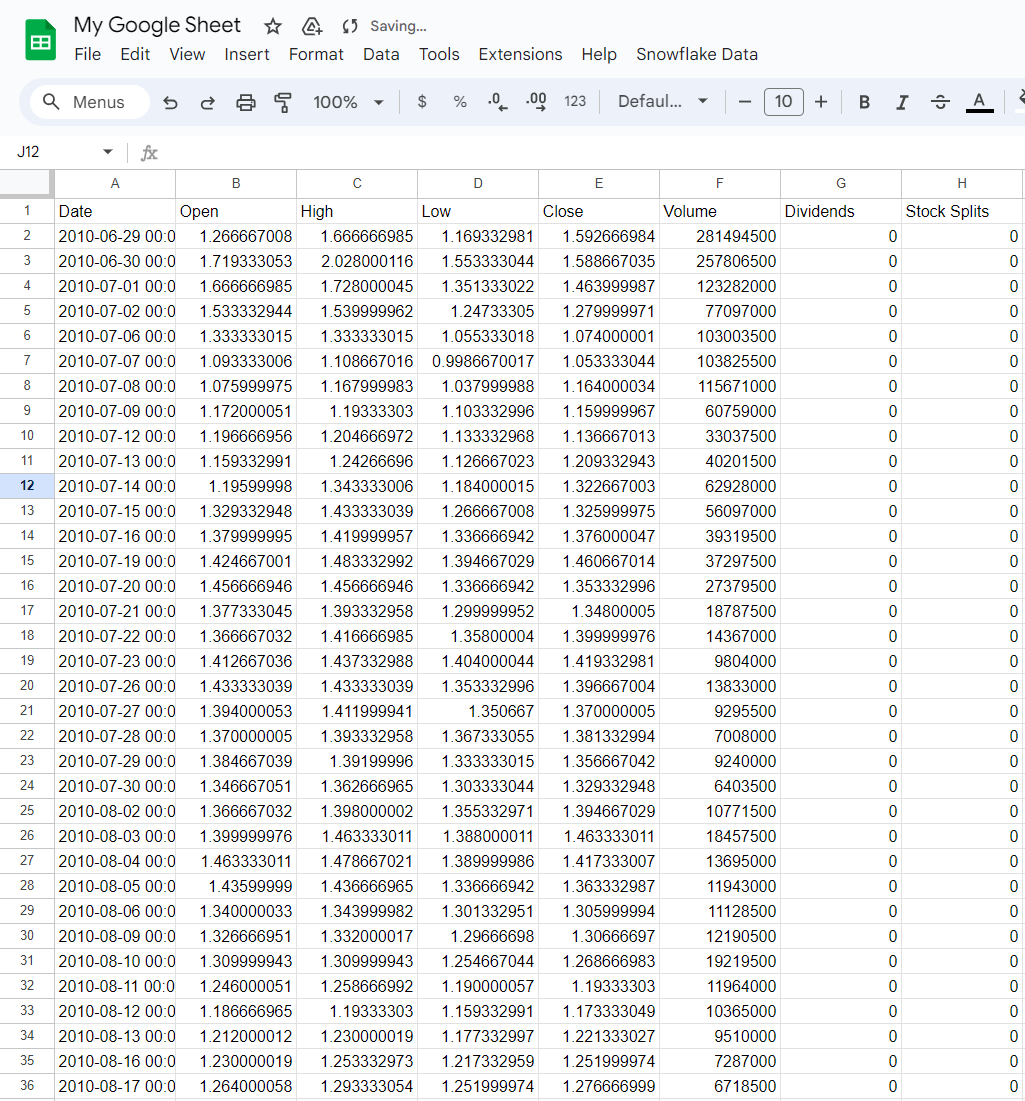
Task: Click the 123 number format button
Action: point(575,102)
